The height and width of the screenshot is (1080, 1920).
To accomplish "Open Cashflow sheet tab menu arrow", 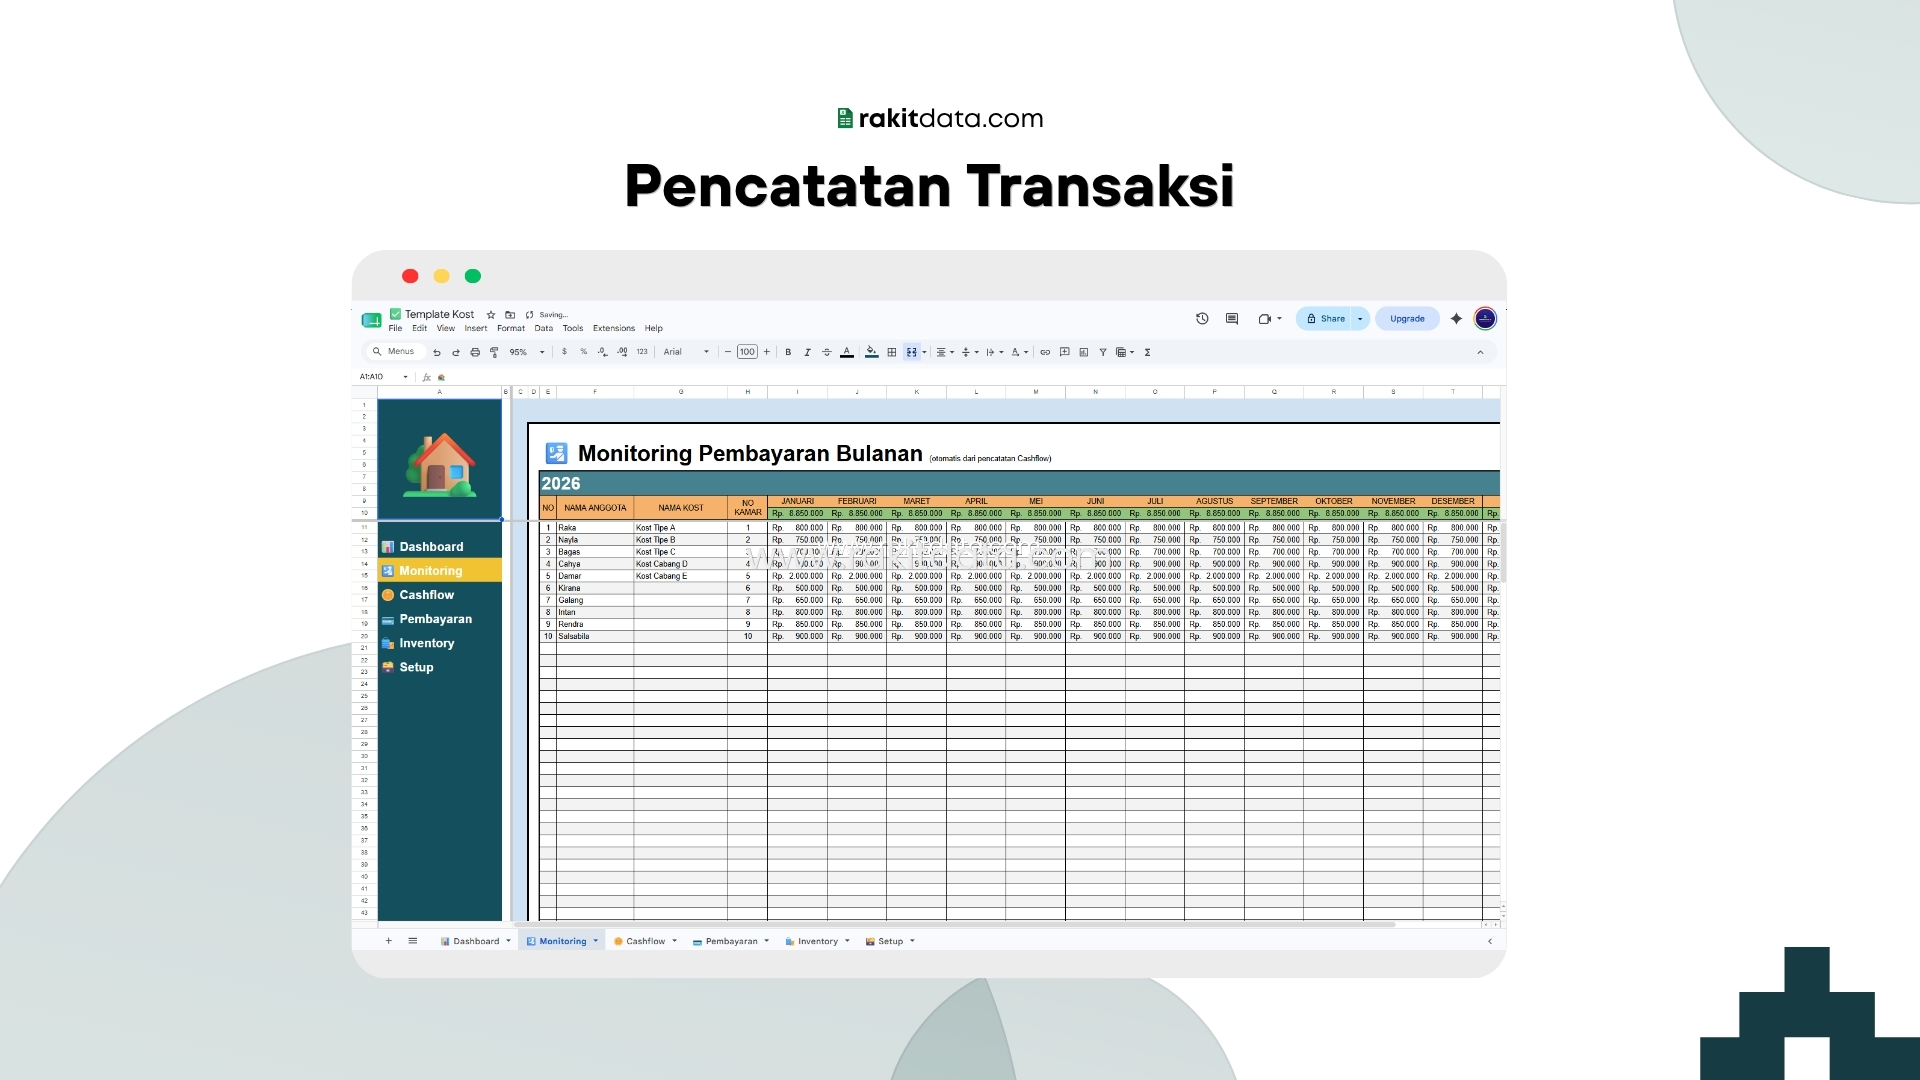I will coord(675,941).
